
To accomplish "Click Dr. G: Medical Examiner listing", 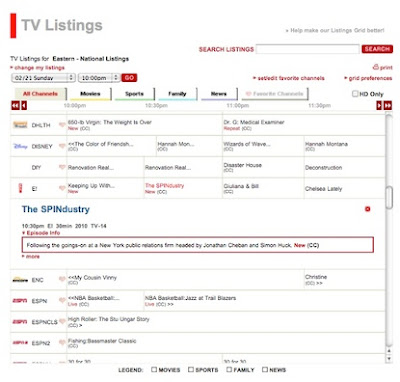I will tap(254, 122).
